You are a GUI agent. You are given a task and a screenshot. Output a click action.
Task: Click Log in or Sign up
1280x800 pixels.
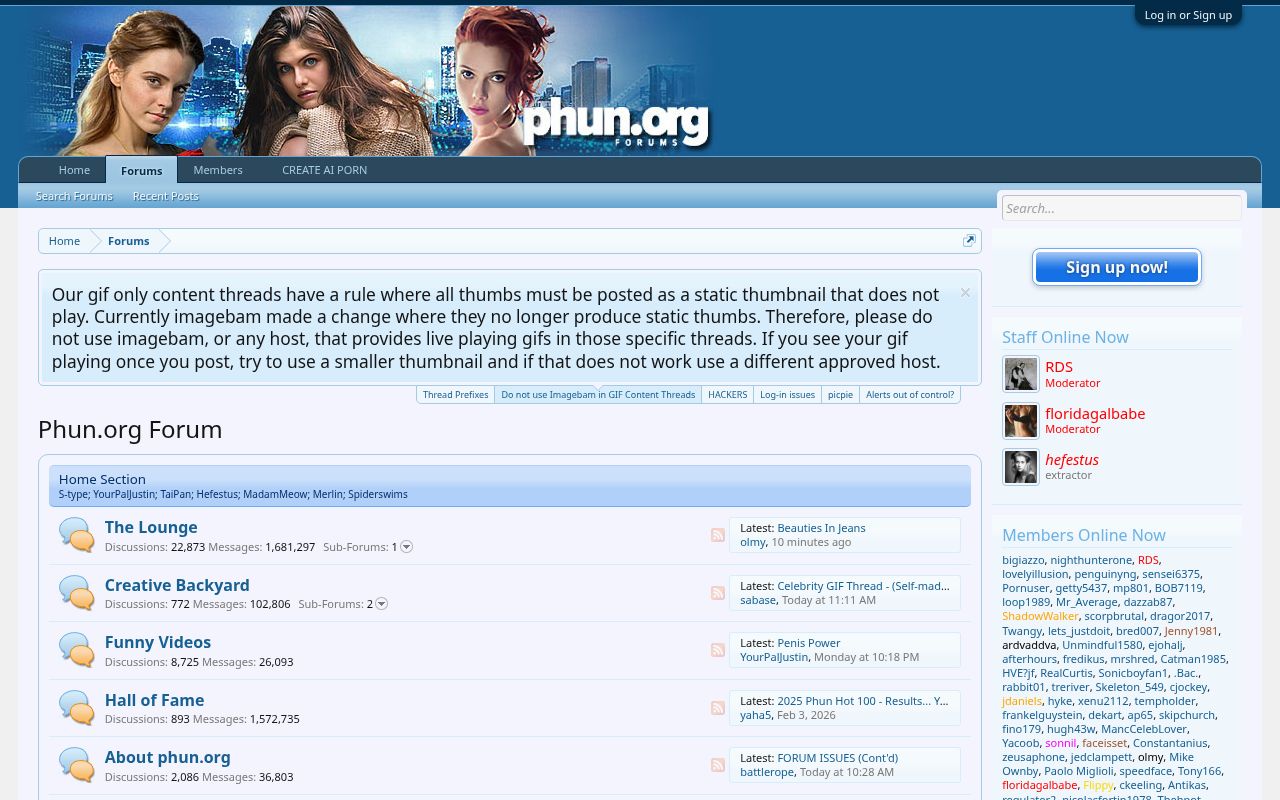[1188, 15]
